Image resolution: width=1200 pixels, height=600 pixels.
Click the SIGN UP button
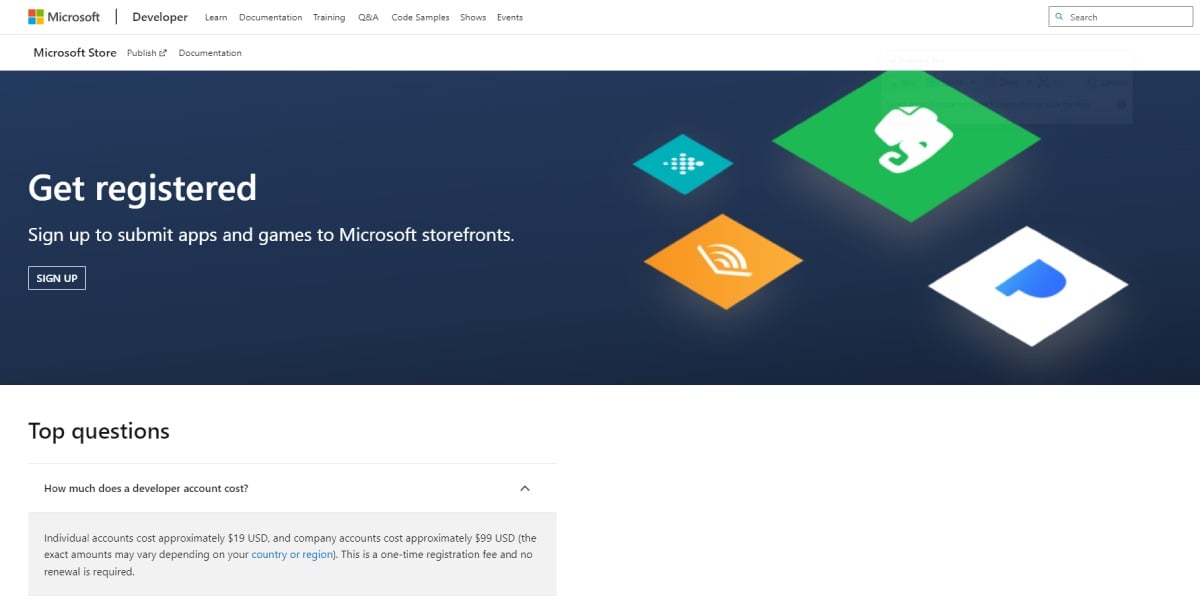[x=57, y=278]
